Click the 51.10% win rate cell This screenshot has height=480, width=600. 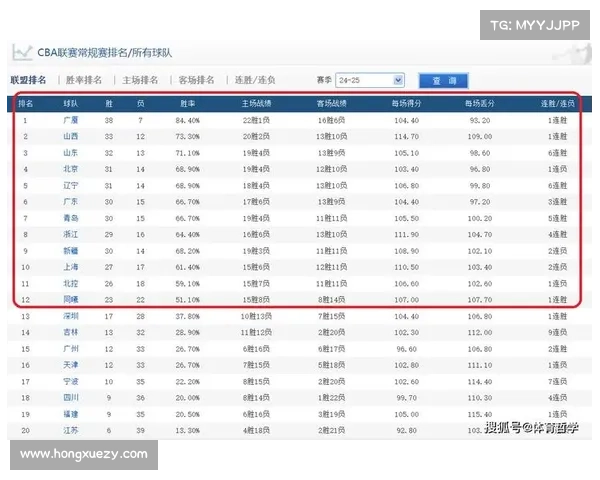(188, 300)
